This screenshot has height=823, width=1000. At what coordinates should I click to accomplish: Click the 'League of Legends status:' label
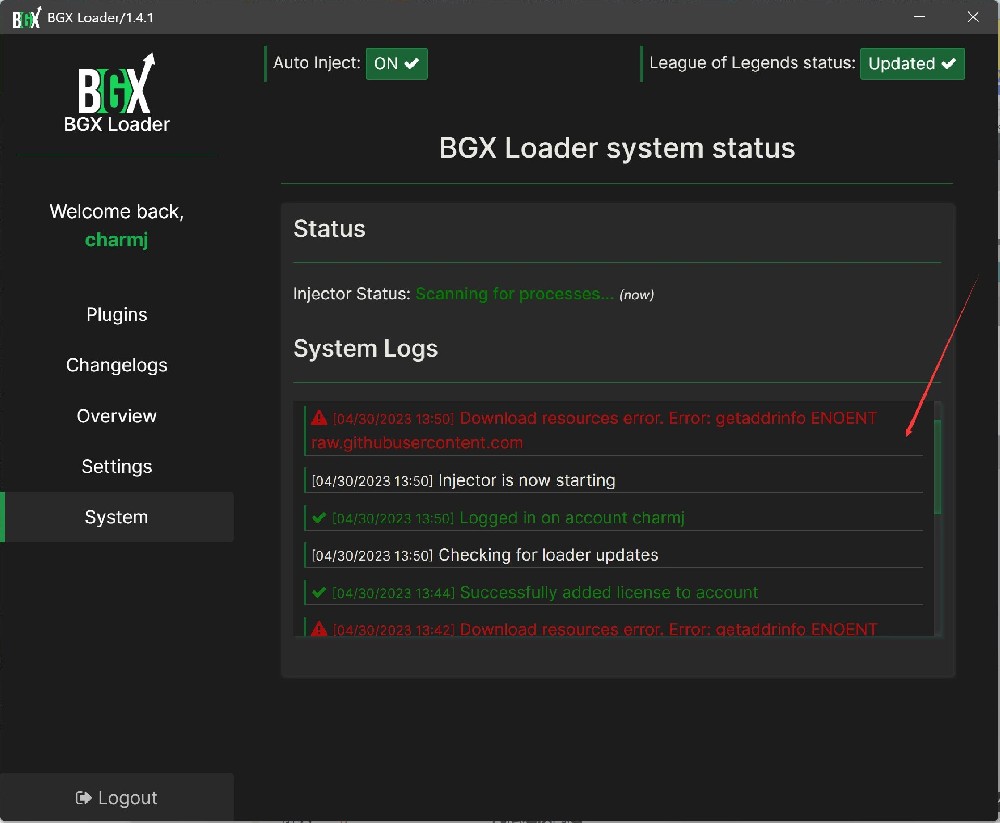(752, 63)
